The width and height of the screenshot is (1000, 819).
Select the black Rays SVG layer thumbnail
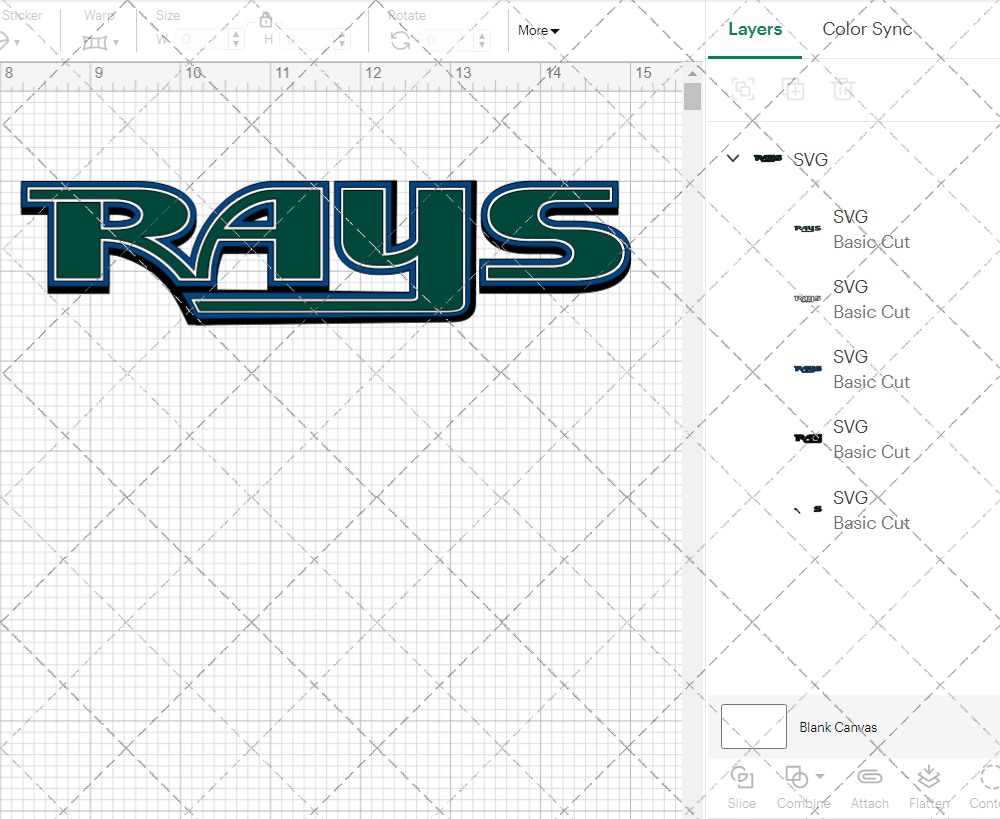(x=807, y=438)
